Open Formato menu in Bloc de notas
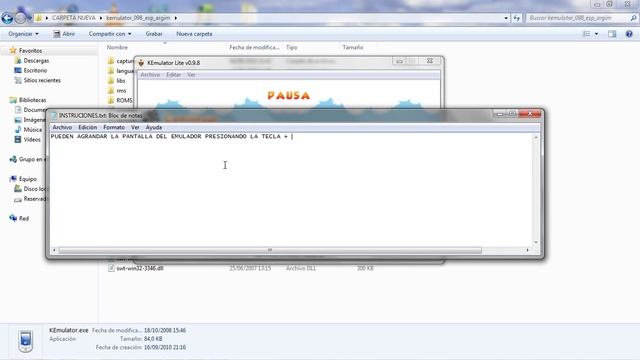640x360 pixels. (114, 127)
